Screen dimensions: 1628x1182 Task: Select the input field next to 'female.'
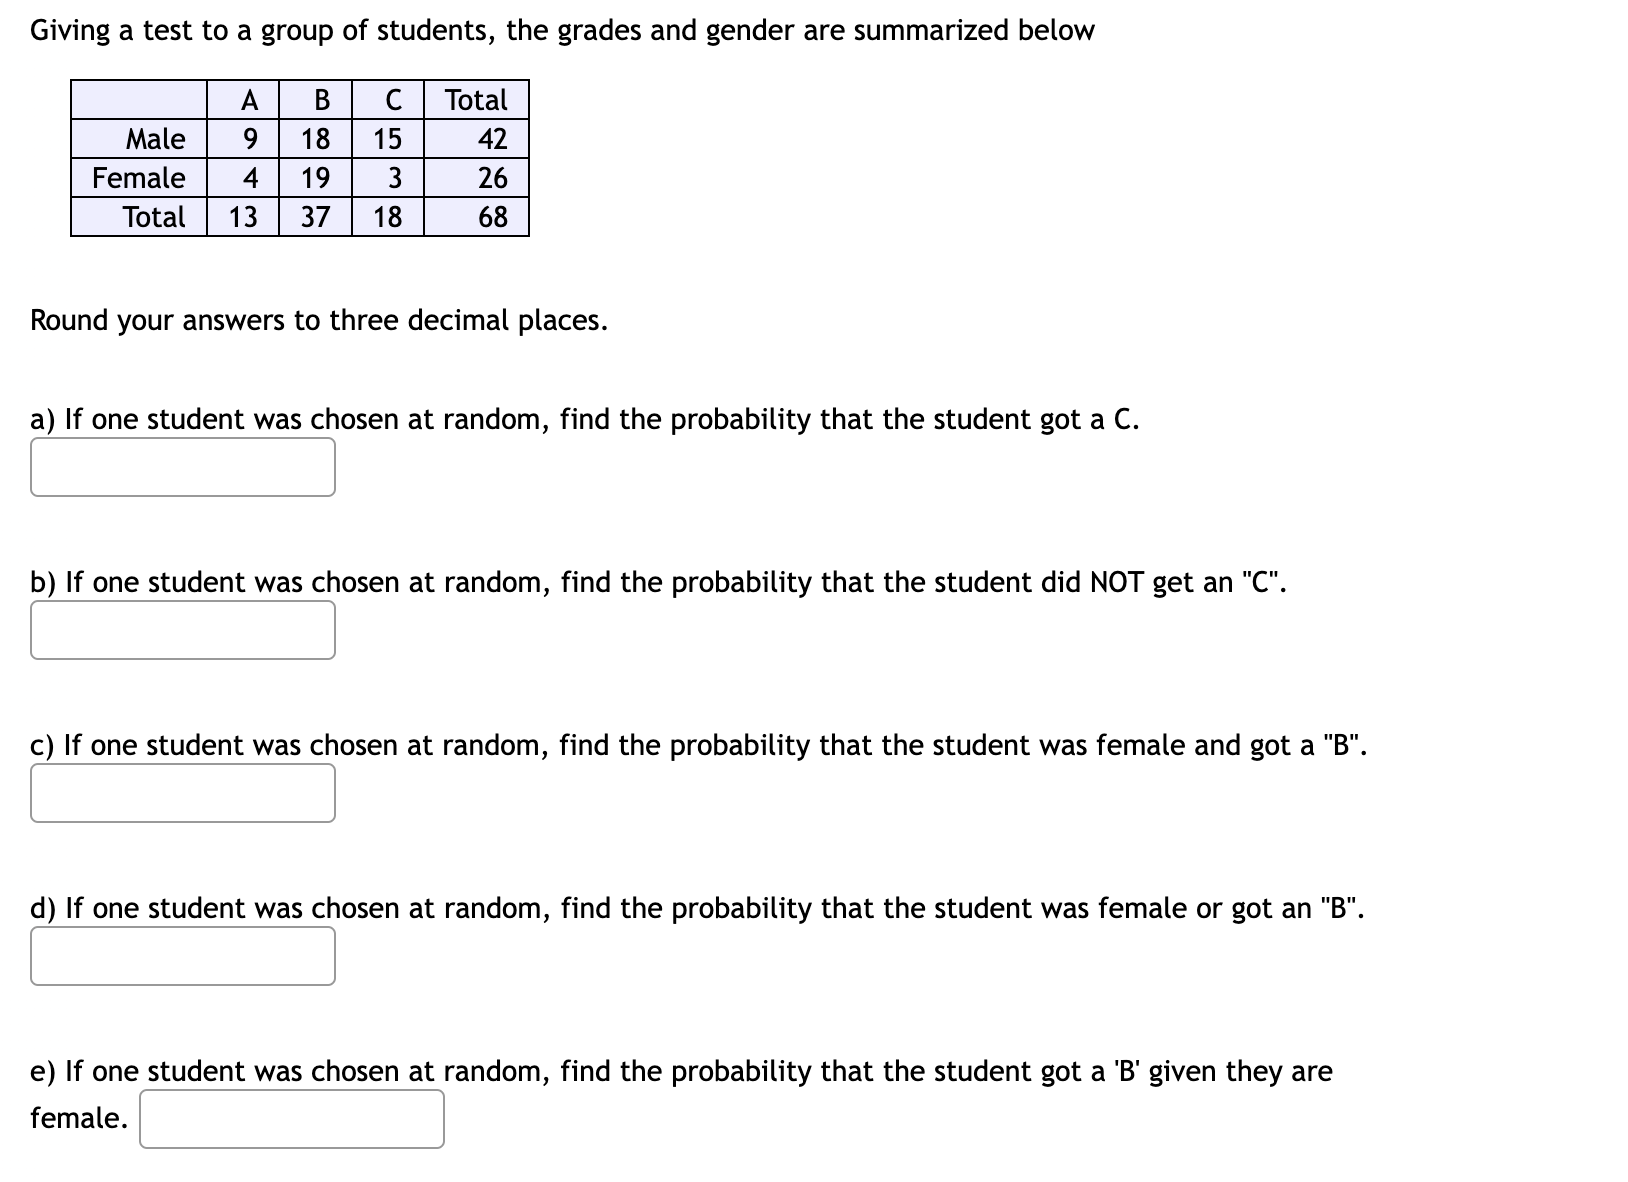292,1119
